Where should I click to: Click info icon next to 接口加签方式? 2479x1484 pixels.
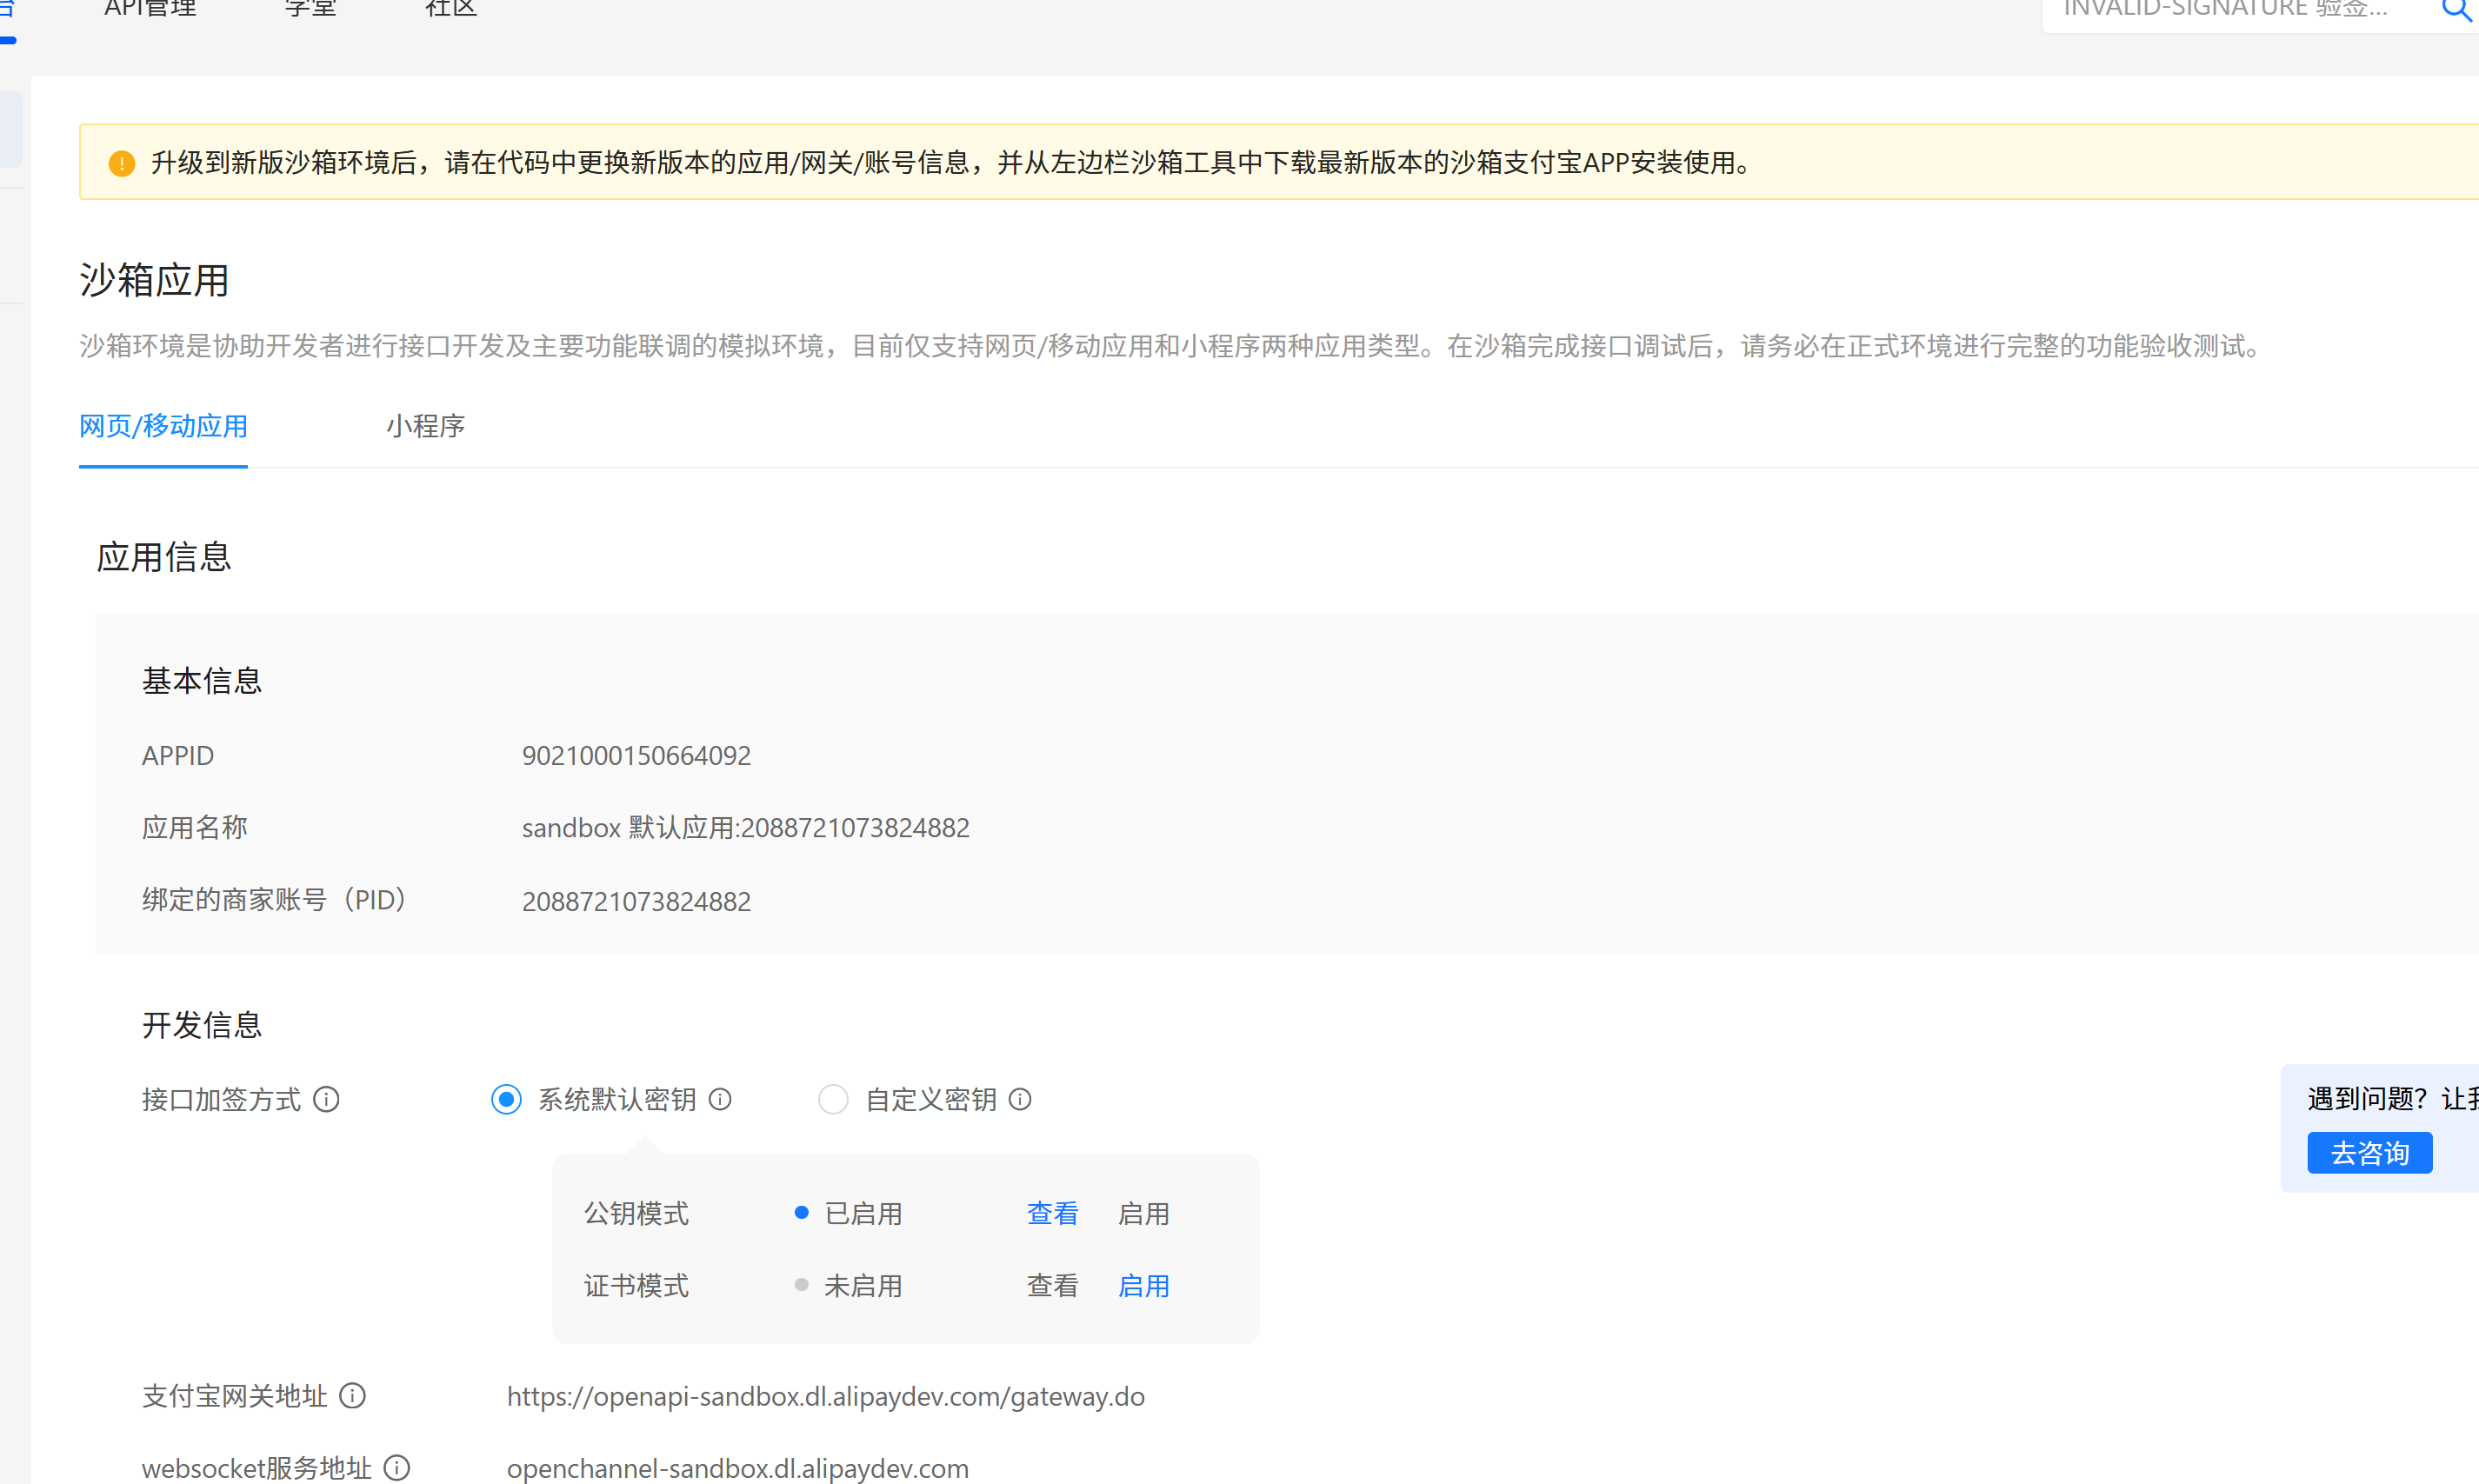[326, 1099]
